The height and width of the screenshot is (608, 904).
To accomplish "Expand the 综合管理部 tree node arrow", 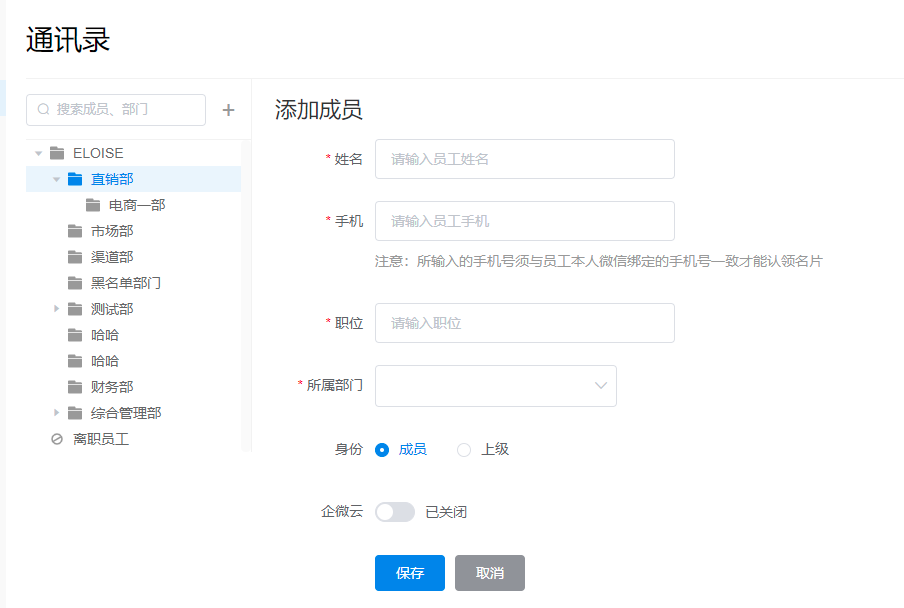I will coord(57,413).
